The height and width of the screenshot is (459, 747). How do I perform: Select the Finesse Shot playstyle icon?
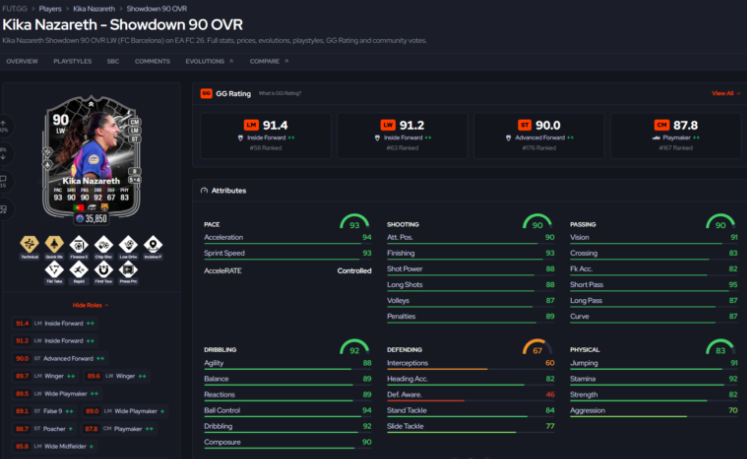tap(79, 245)
